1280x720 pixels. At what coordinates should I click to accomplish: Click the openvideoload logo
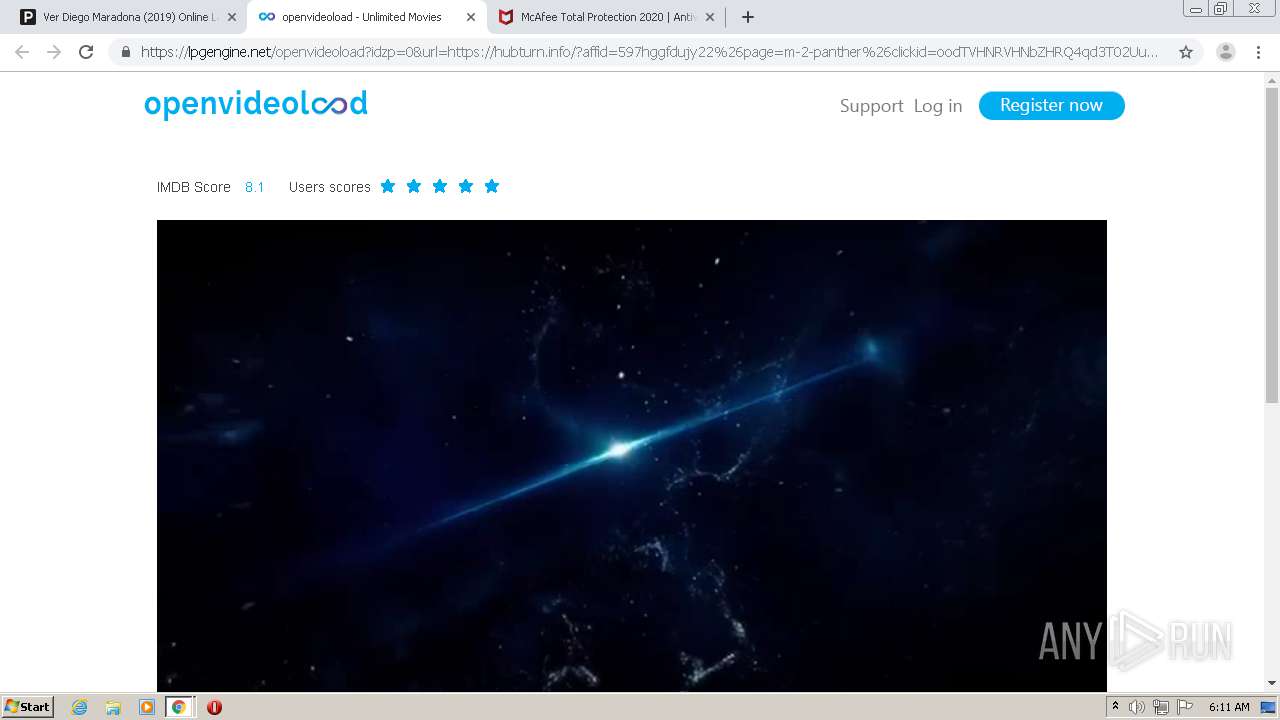(256, 104)
